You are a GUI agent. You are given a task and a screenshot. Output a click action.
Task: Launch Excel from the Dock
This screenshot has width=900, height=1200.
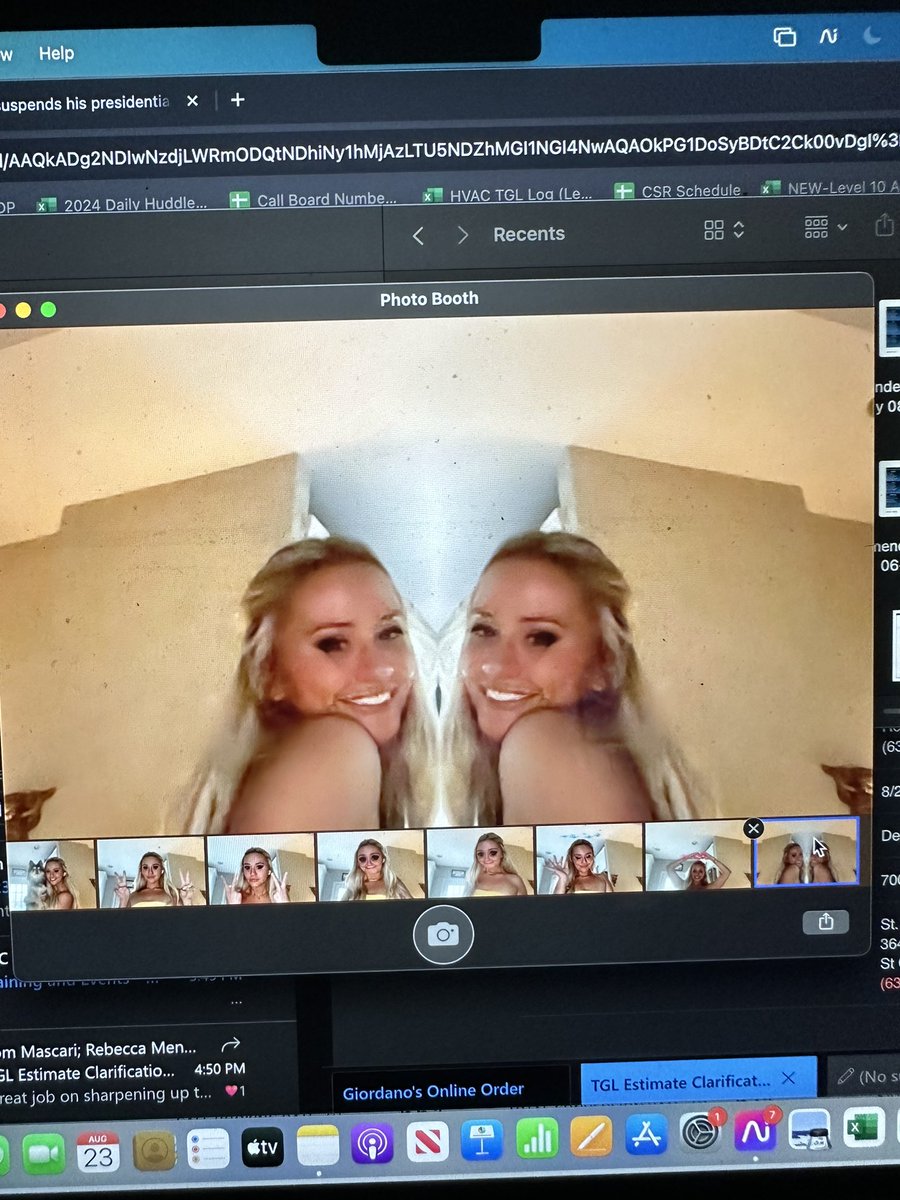863,1126
